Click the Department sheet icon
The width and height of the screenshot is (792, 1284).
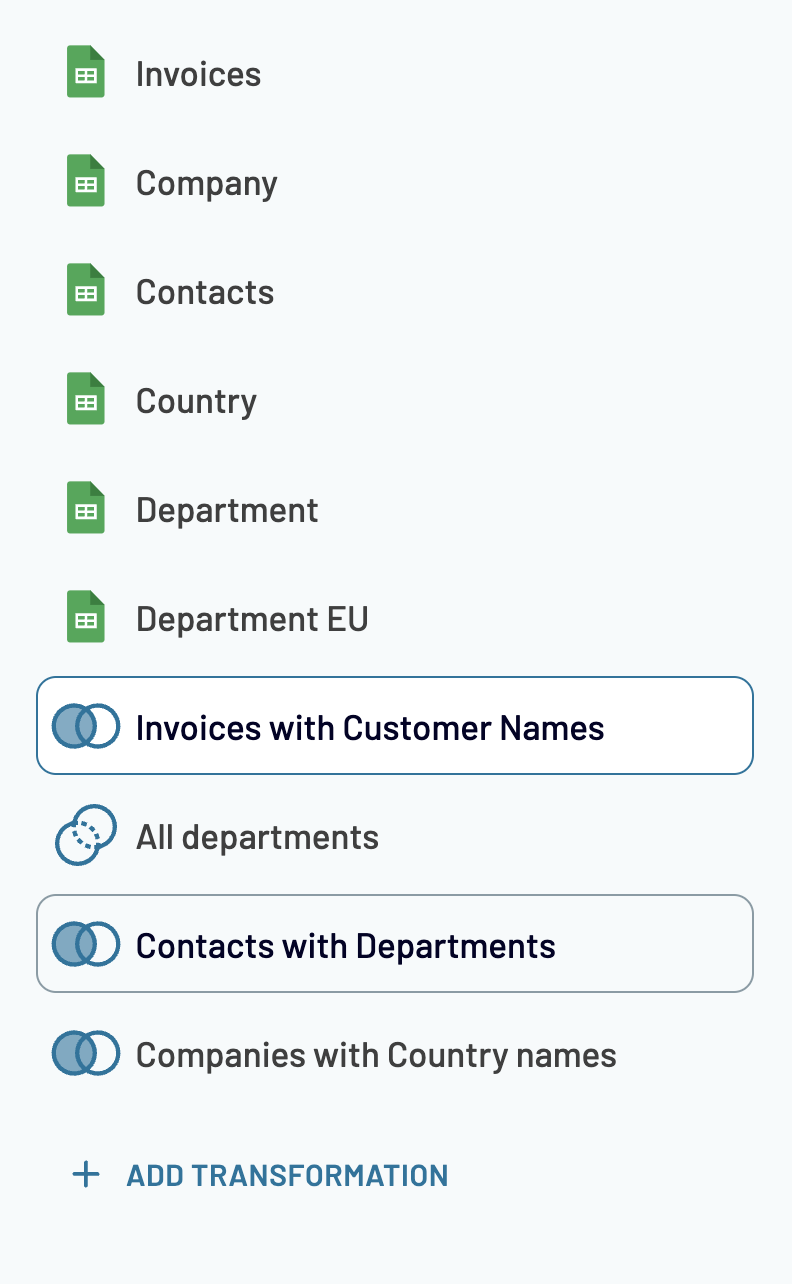[86, 509]
